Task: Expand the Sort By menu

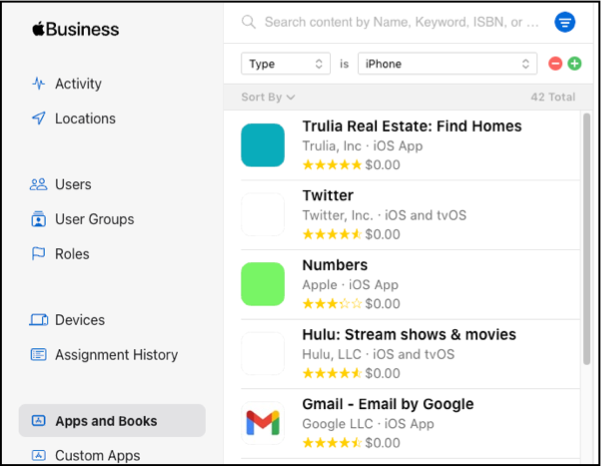Action: pos(268,97)
